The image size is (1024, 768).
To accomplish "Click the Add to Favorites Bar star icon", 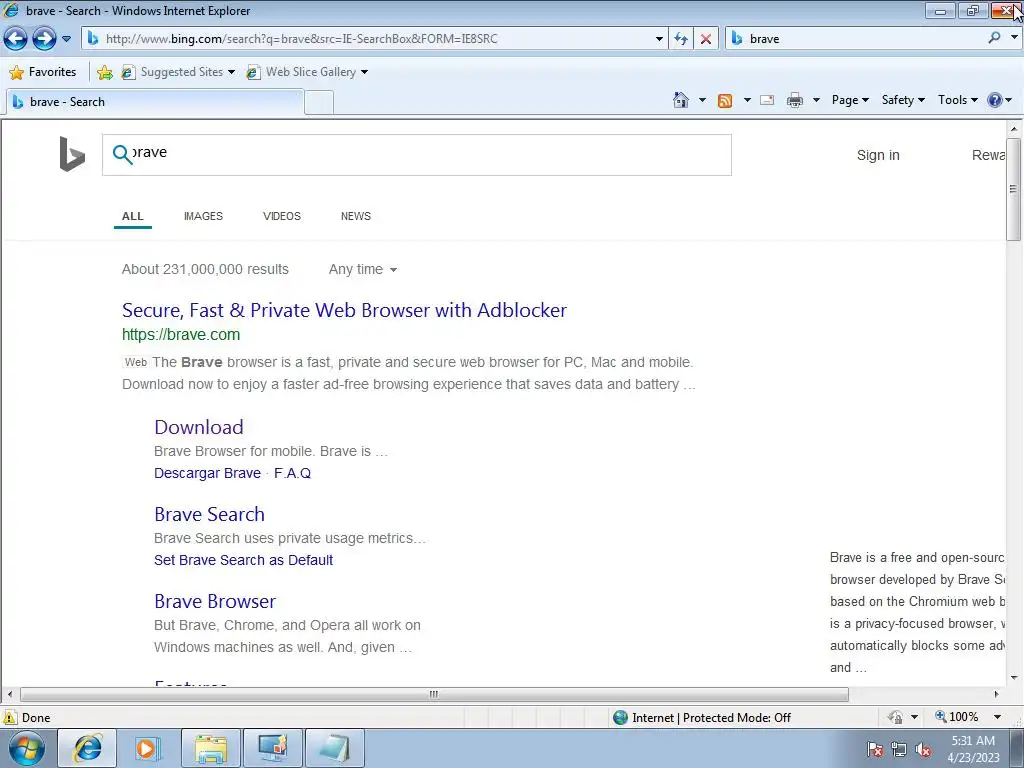I will click(104, 72).
